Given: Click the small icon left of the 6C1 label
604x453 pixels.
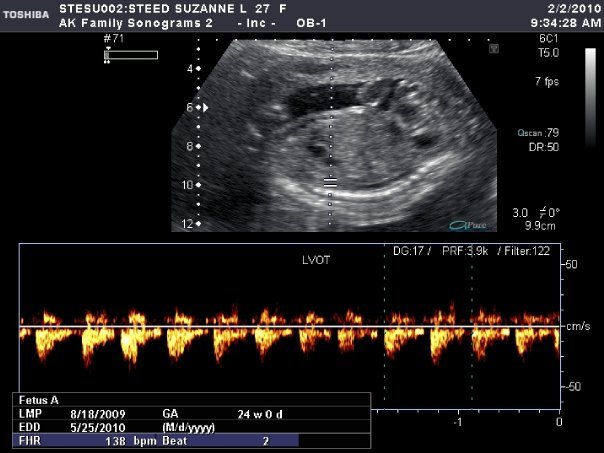Looking at the screenshot, I should [494, 49].
